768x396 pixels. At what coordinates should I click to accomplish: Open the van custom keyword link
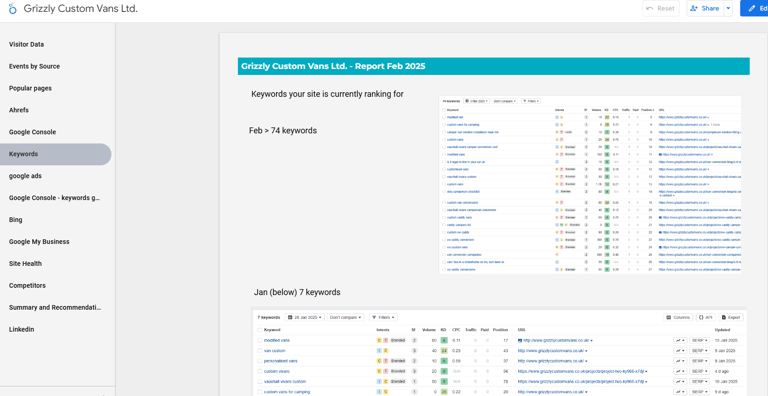[x=274, y=350]
